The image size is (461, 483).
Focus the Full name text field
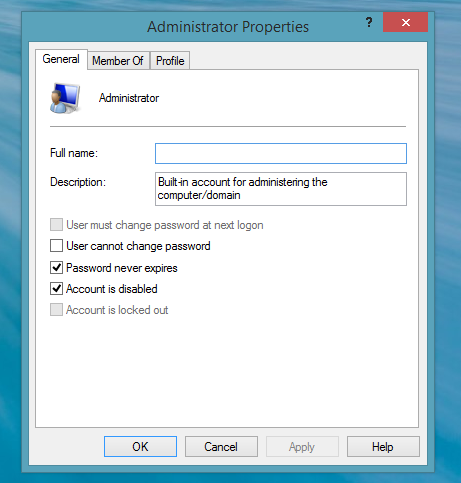tap(281, 153)
